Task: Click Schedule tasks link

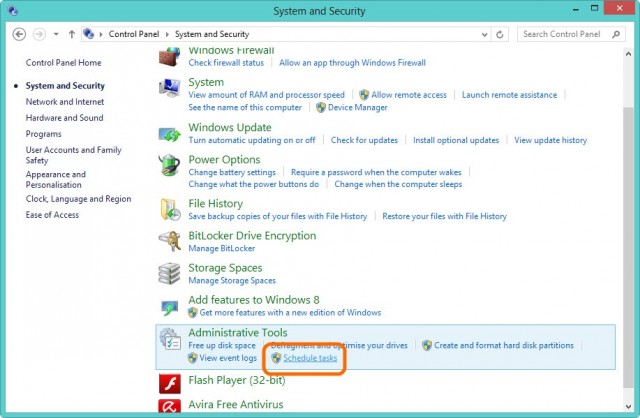Action: 310,358
